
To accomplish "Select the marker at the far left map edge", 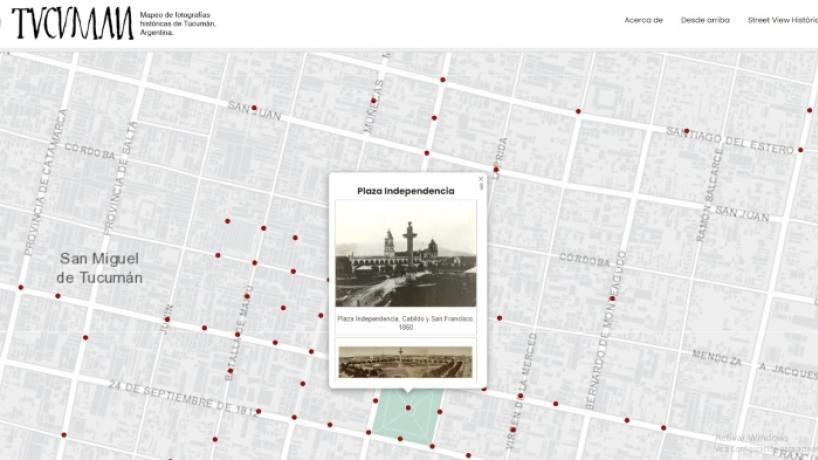I will [x=20, y=288].
